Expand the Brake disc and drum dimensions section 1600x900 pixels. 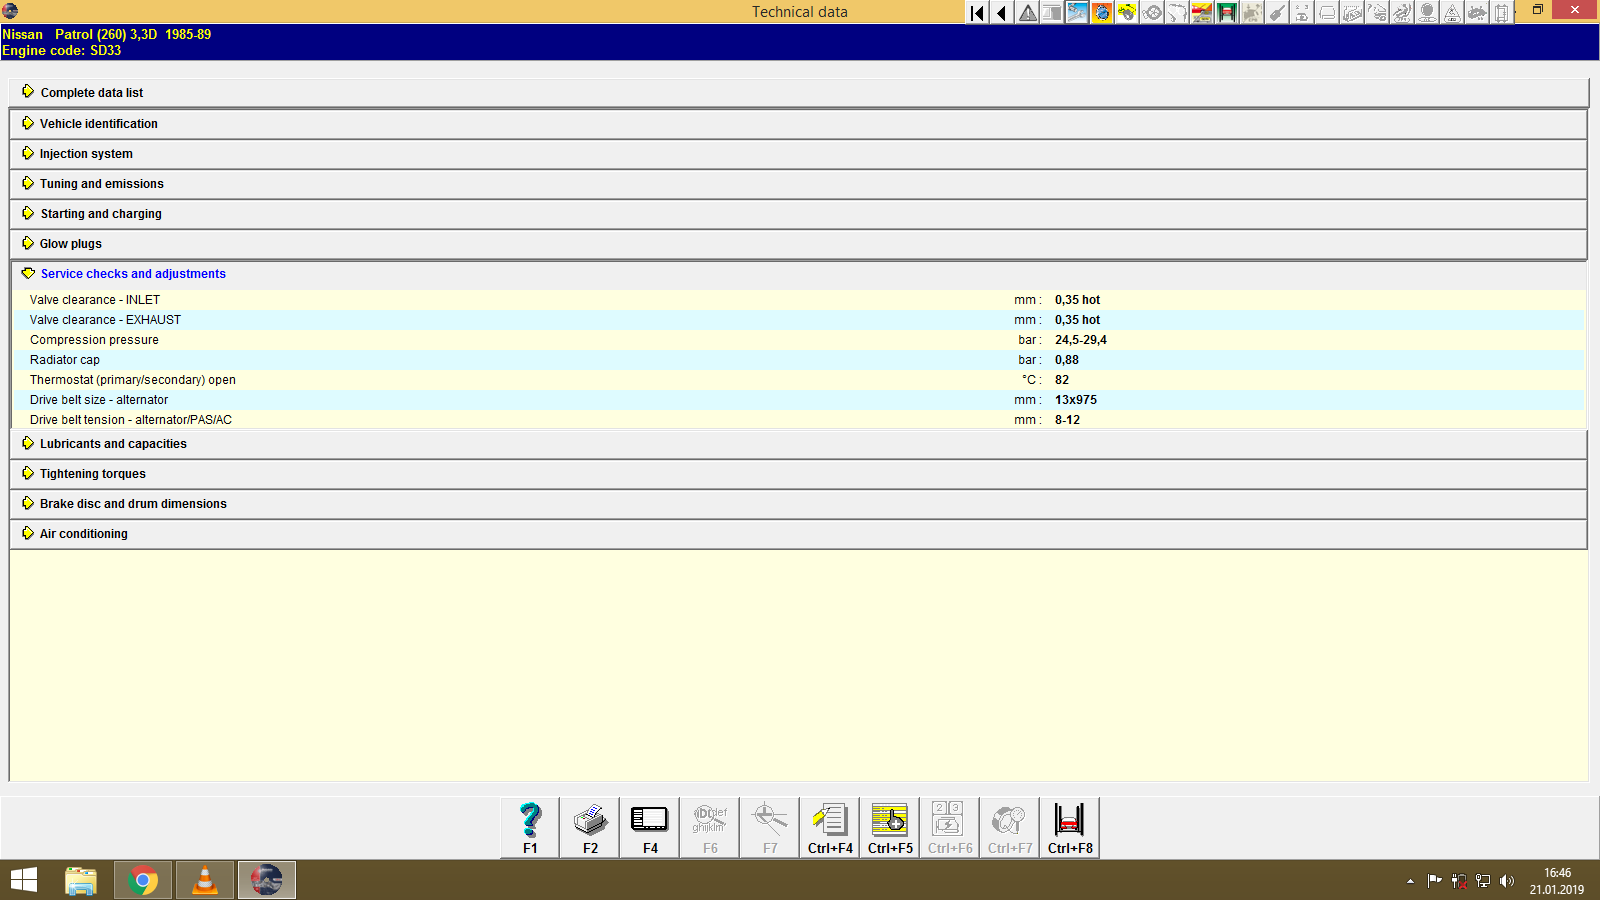click(x=132, y=503)
